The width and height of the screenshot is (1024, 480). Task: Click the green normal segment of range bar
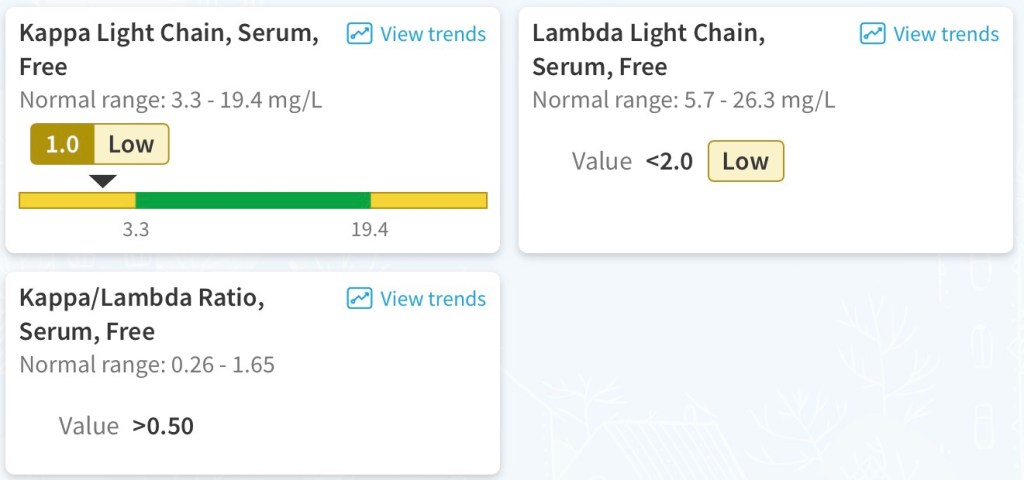[252, 200]
